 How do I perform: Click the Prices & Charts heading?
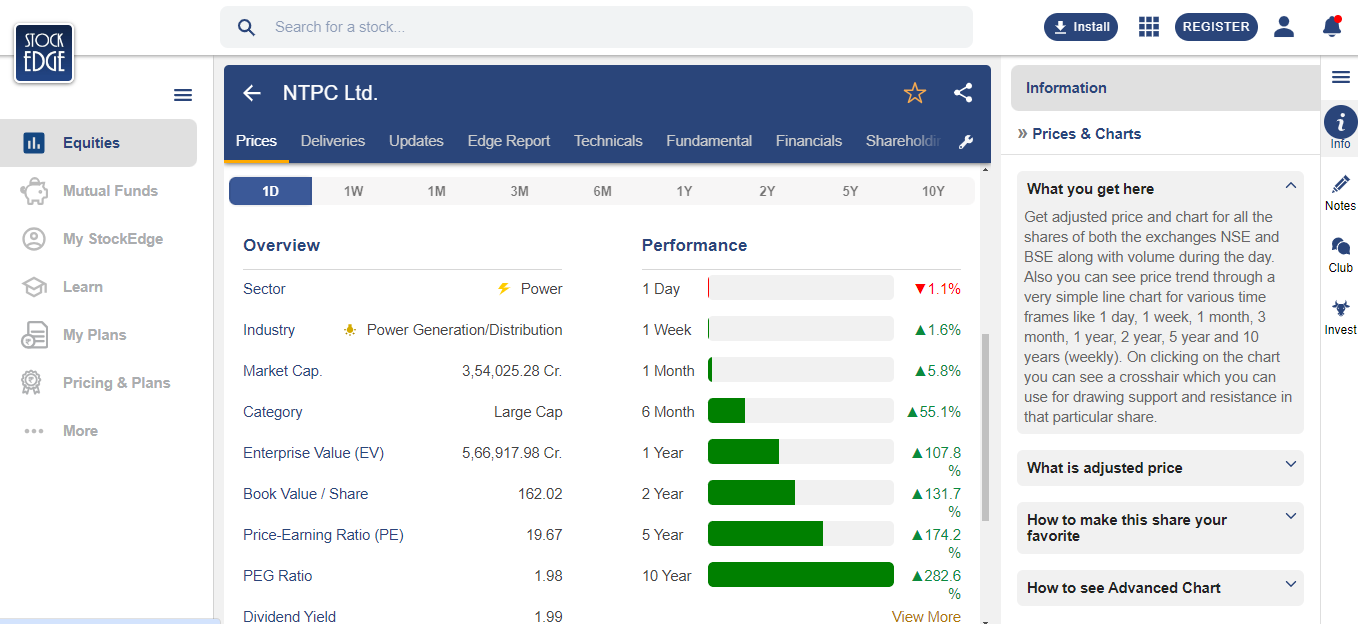click(x=1086, y=134)
